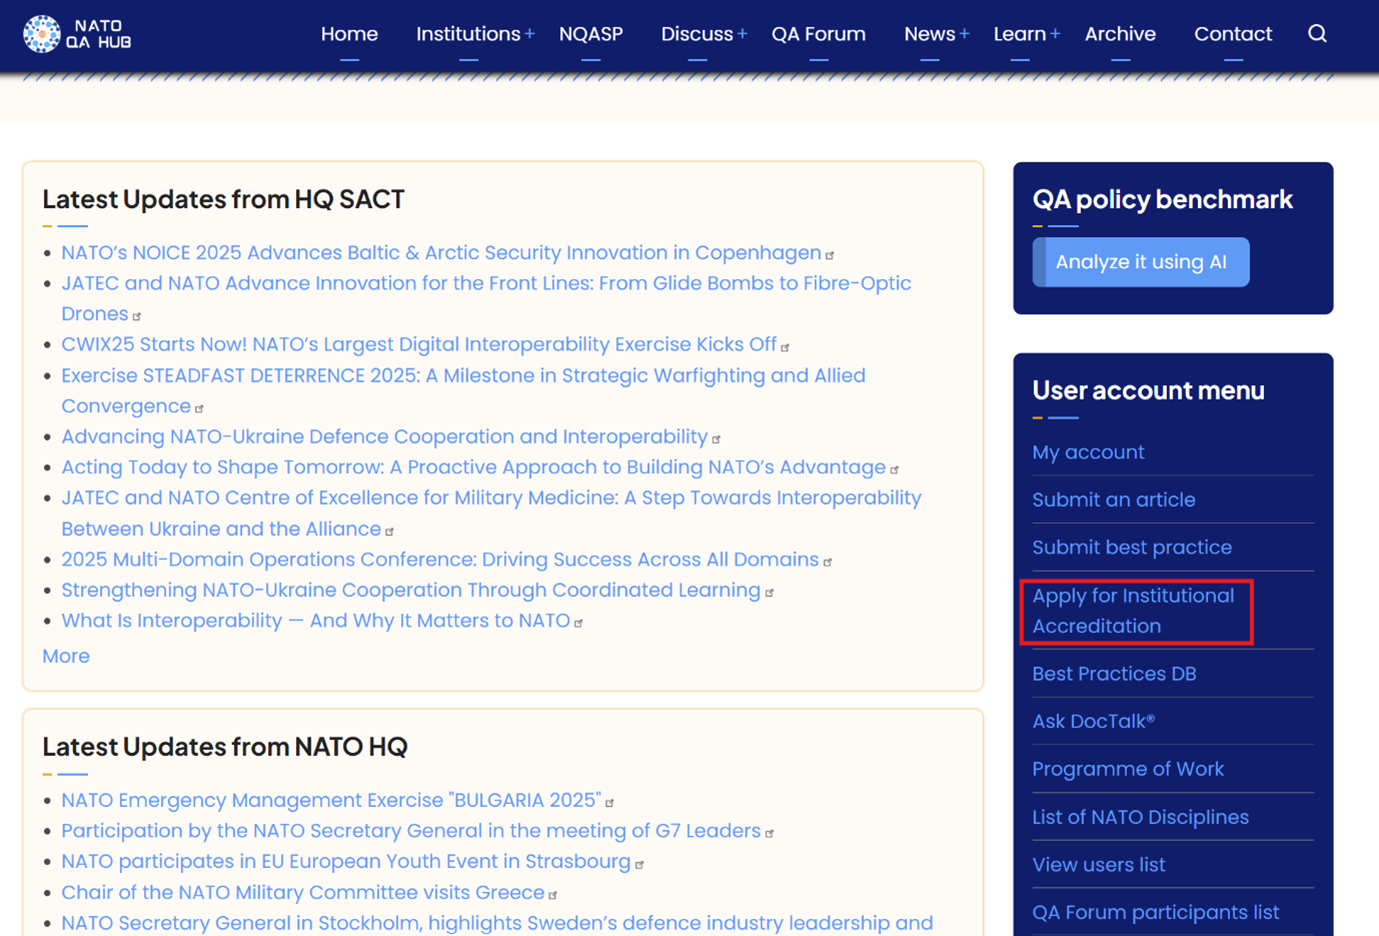Expand the Institutions navigation menu
1379x936 pixels.
point(469,33)
